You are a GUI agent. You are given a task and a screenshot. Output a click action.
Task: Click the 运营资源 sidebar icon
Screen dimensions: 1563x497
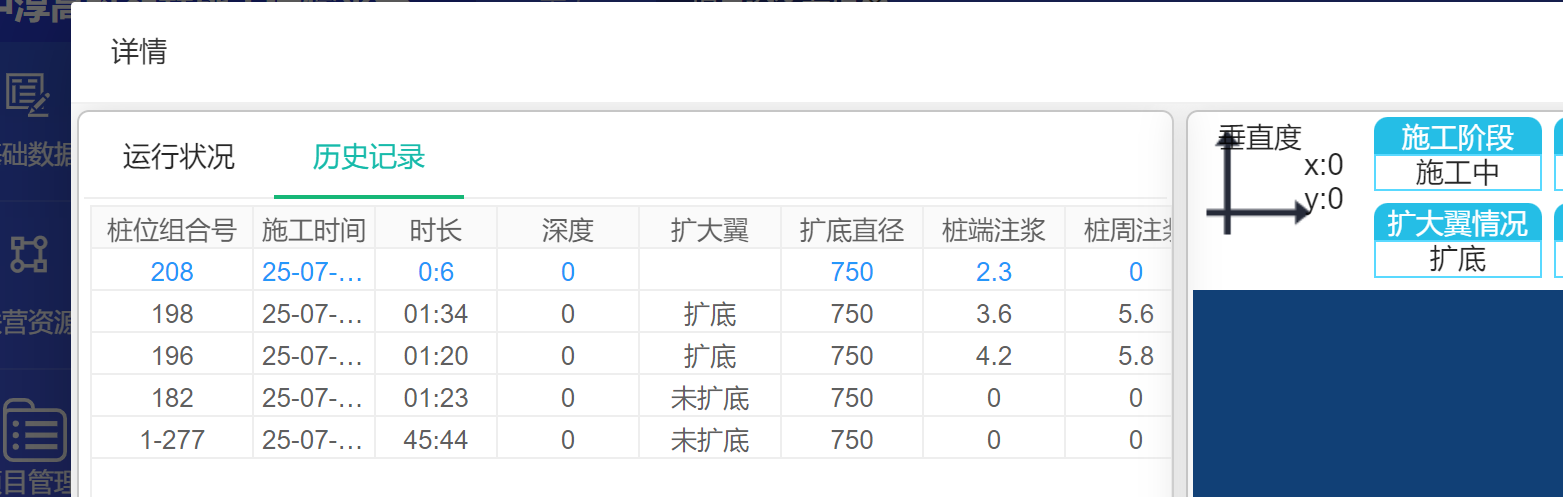(28, 254)
